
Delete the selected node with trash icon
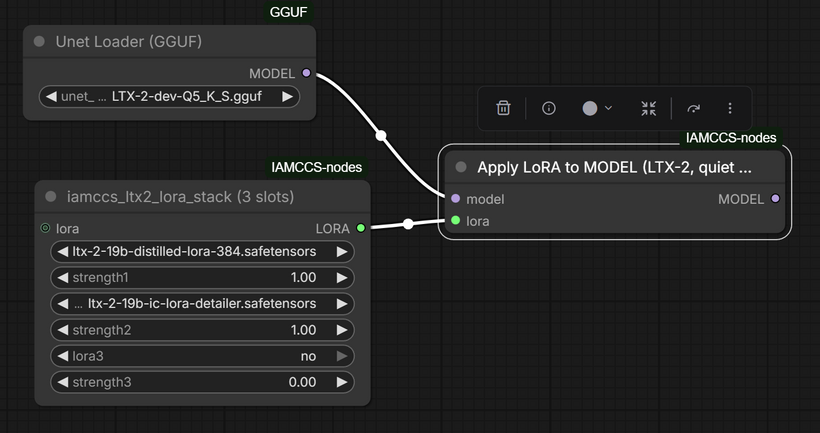tap(504, 108)
